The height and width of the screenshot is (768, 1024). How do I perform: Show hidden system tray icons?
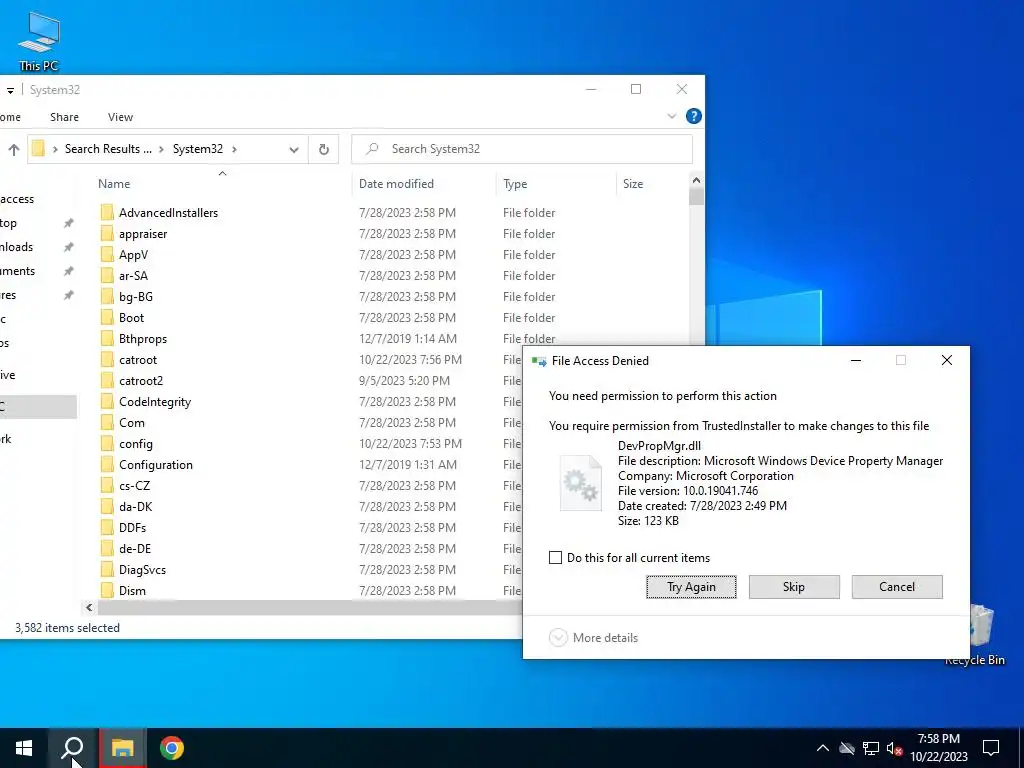click(823, 748)
